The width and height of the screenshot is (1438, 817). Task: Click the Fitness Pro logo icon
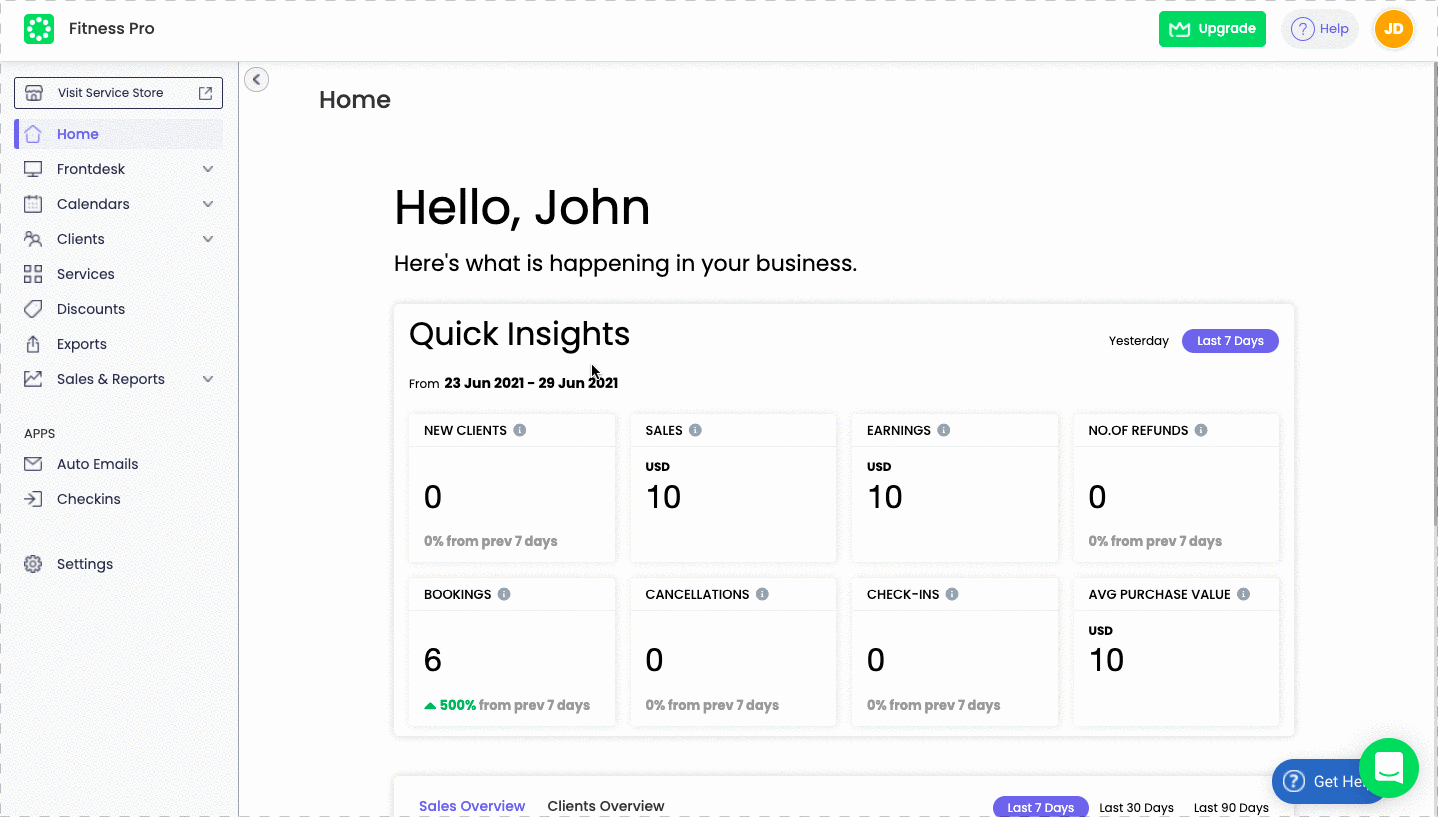tap(39, 29)
